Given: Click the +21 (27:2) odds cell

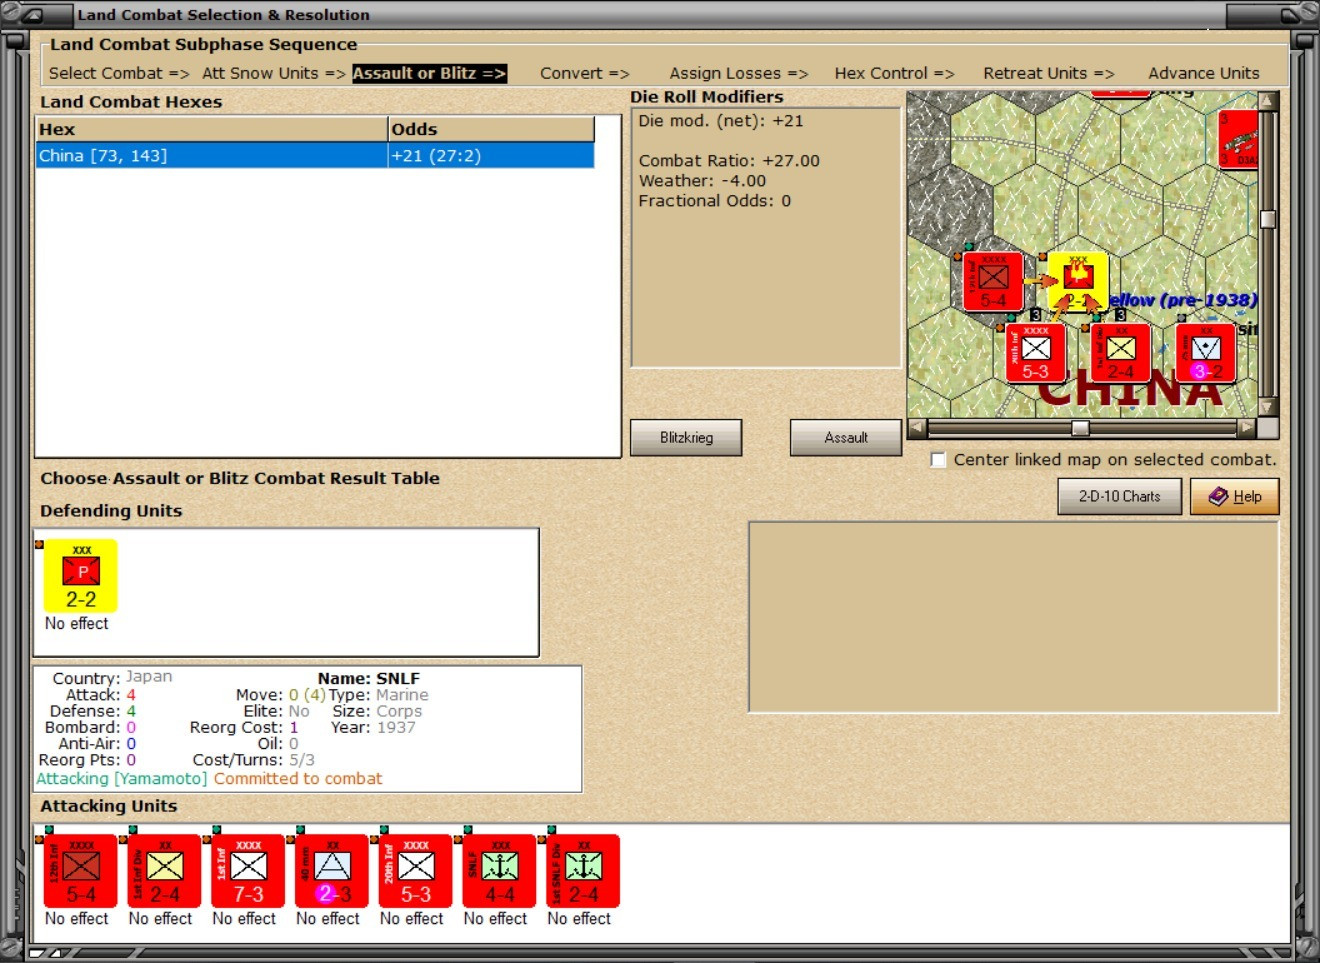Looking at the screenshot, I should 491,155.
